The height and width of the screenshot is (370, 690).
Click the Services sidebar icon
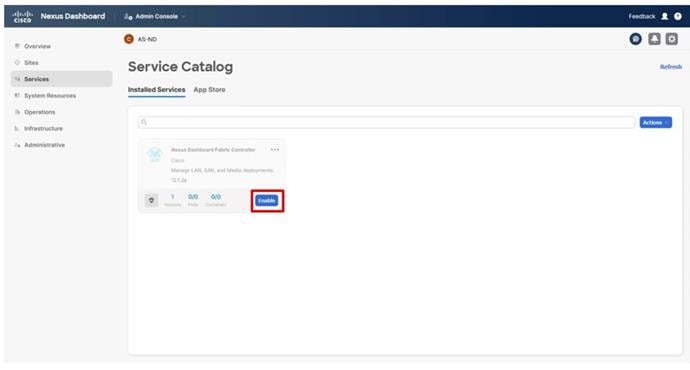17,79
